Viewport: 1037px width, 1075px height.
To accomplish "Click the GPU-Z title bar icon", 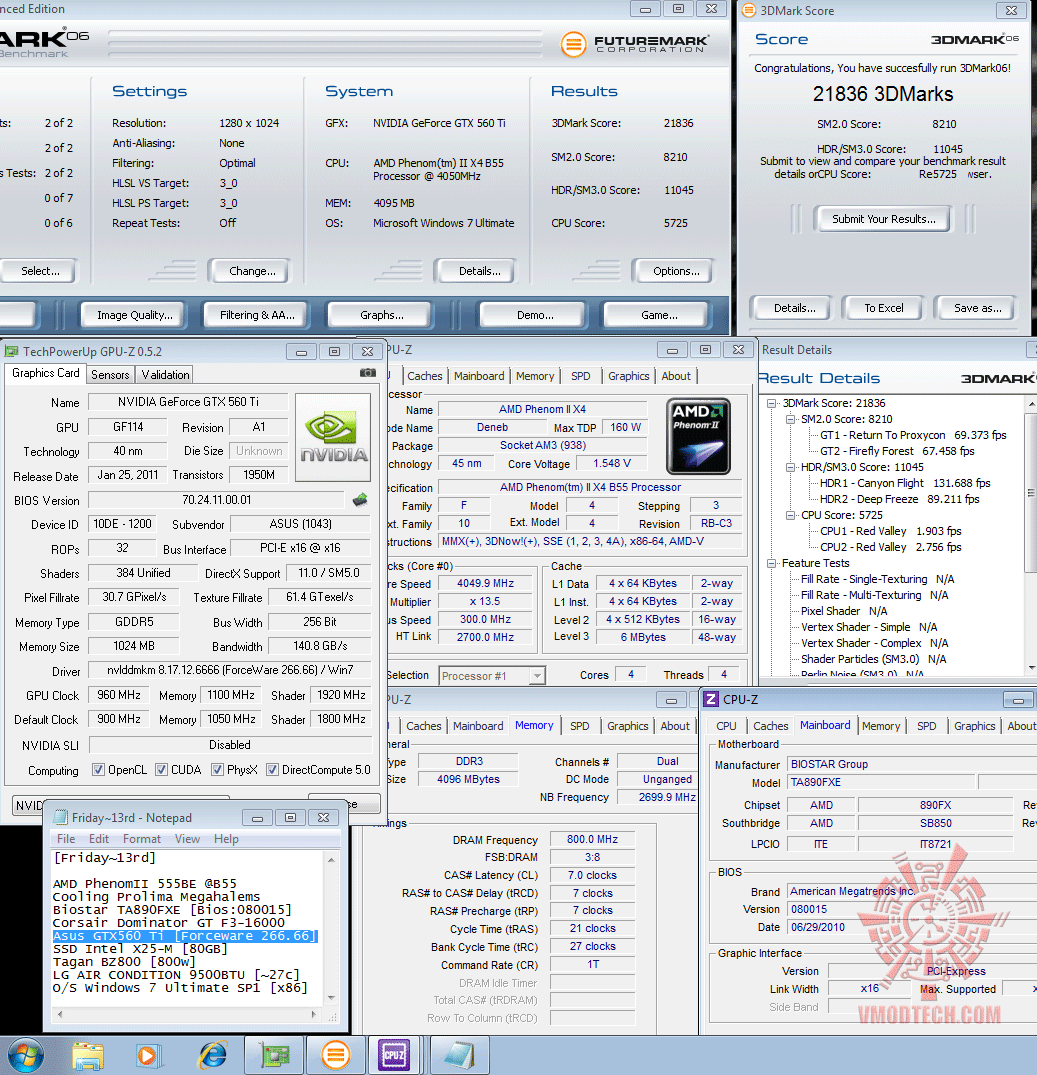I will [12, 352].
